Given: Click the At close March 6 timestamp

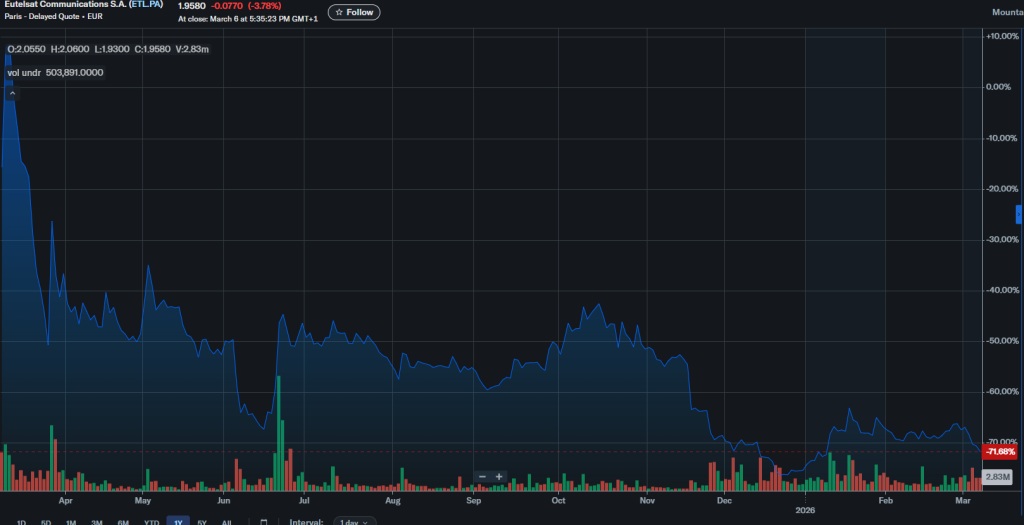Looking at the screenshot, I should 248,19.
